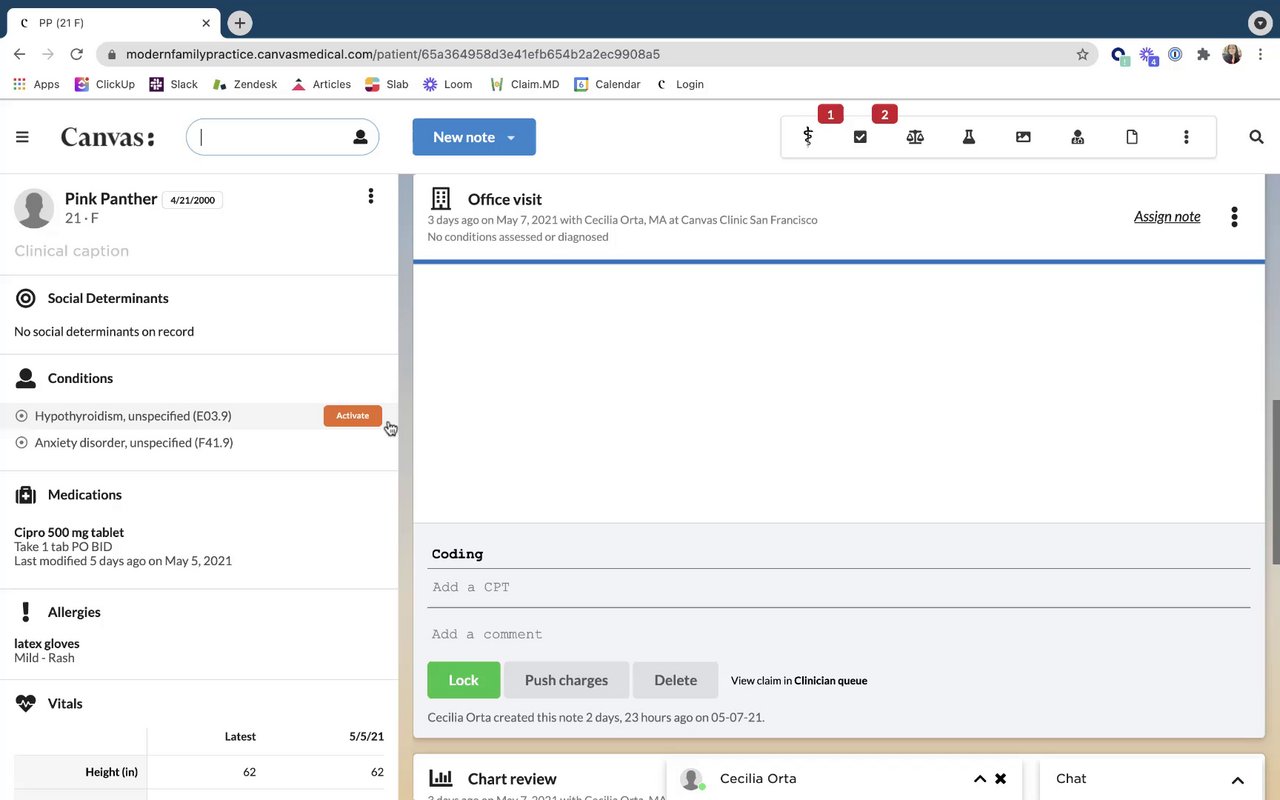Click the Chart review note heading
Screen dimensions: 1280x800
512,778
